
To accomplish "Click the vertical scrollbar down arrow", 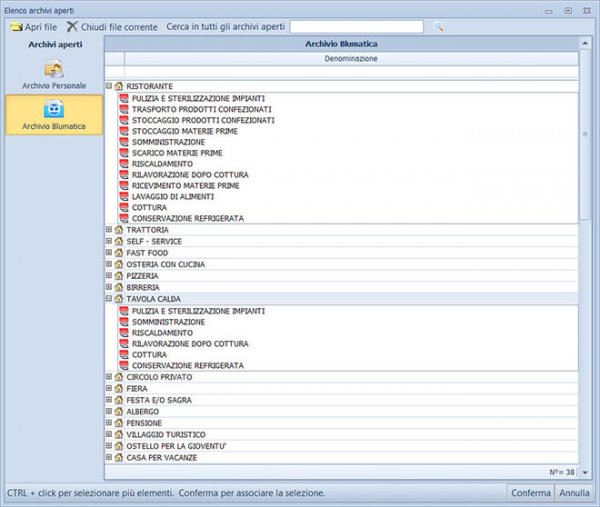I will (587, 457).
